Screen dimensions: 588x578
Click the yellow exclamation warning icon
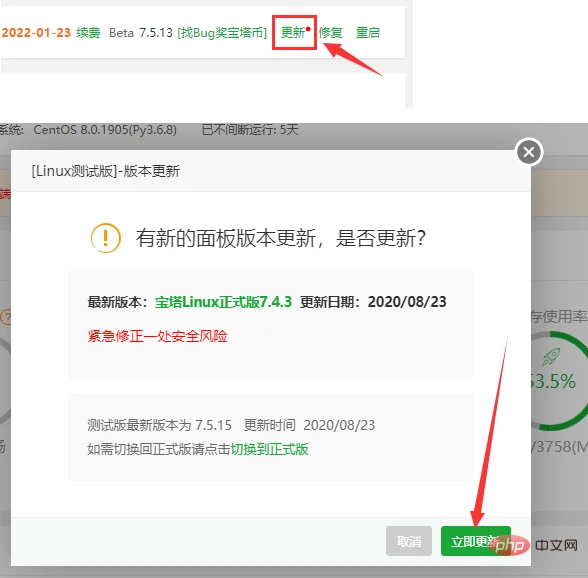pos(106,238)
